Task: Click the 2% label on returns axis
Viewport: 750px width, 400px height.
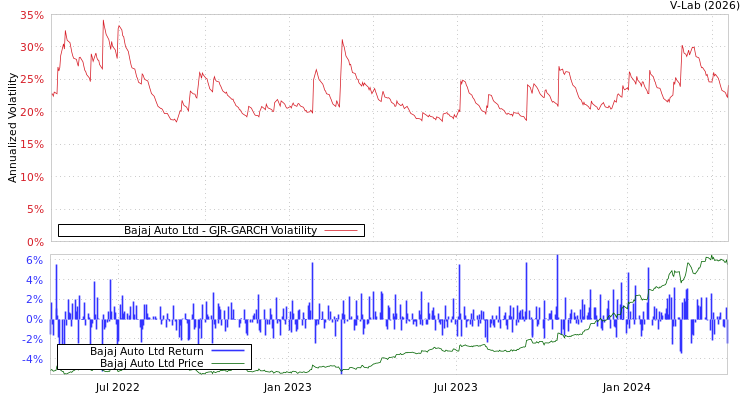Action: click(x=34, y=299)
